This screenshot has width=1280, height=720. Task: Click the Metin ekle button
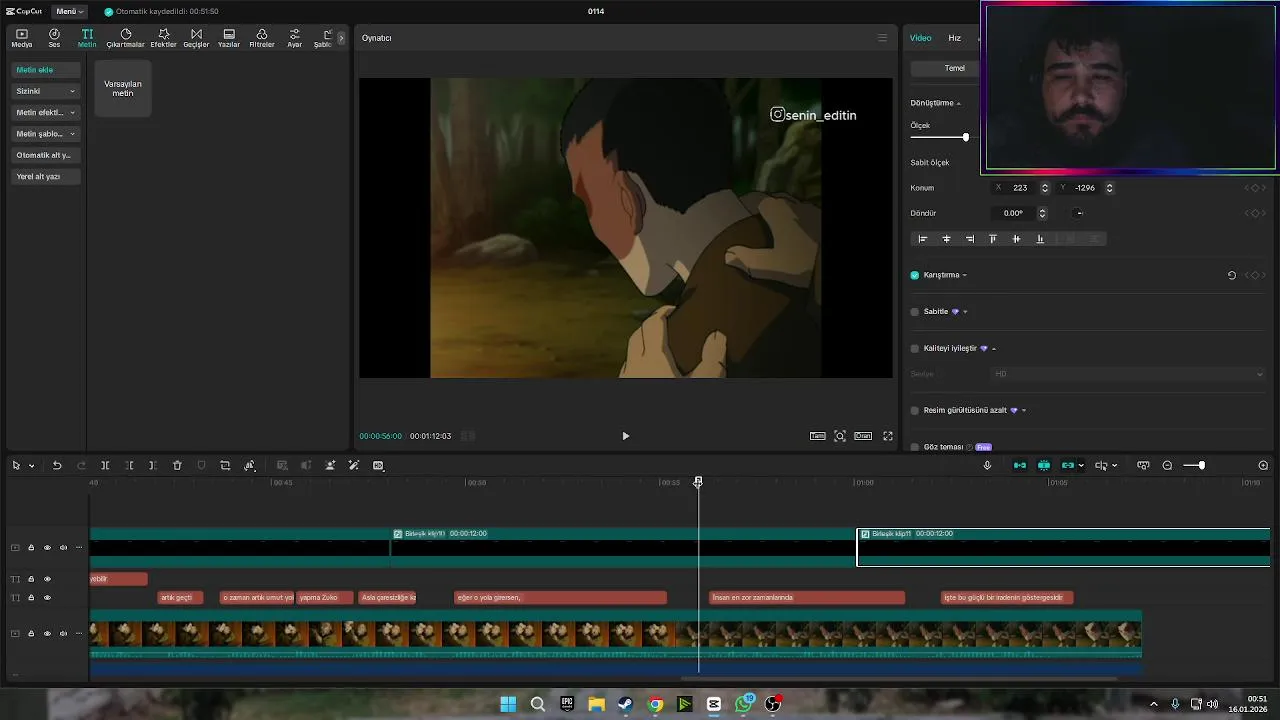46,70
